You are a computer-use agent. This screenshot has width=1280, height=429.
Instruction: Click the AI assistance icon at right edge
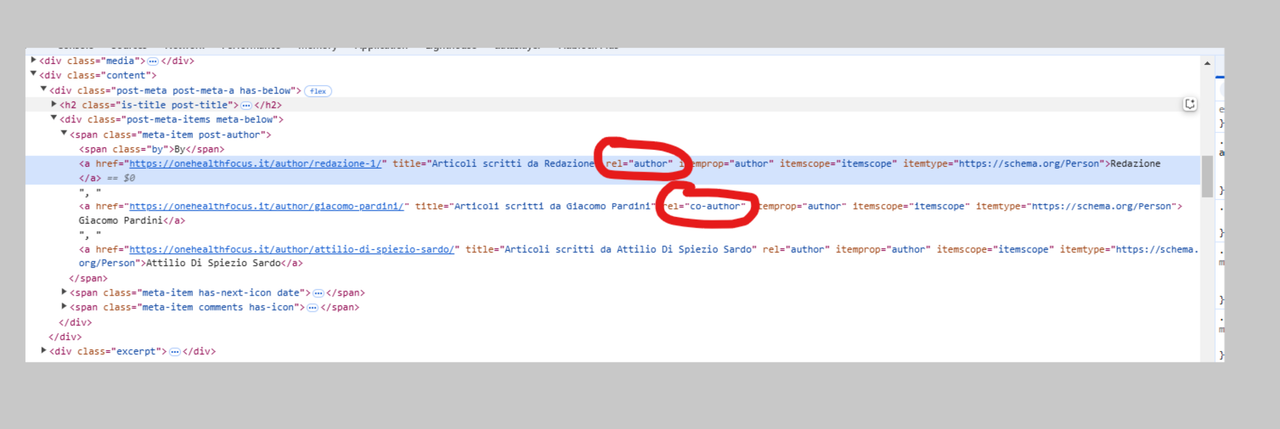pyautogui.click(x=1190, y=104)
